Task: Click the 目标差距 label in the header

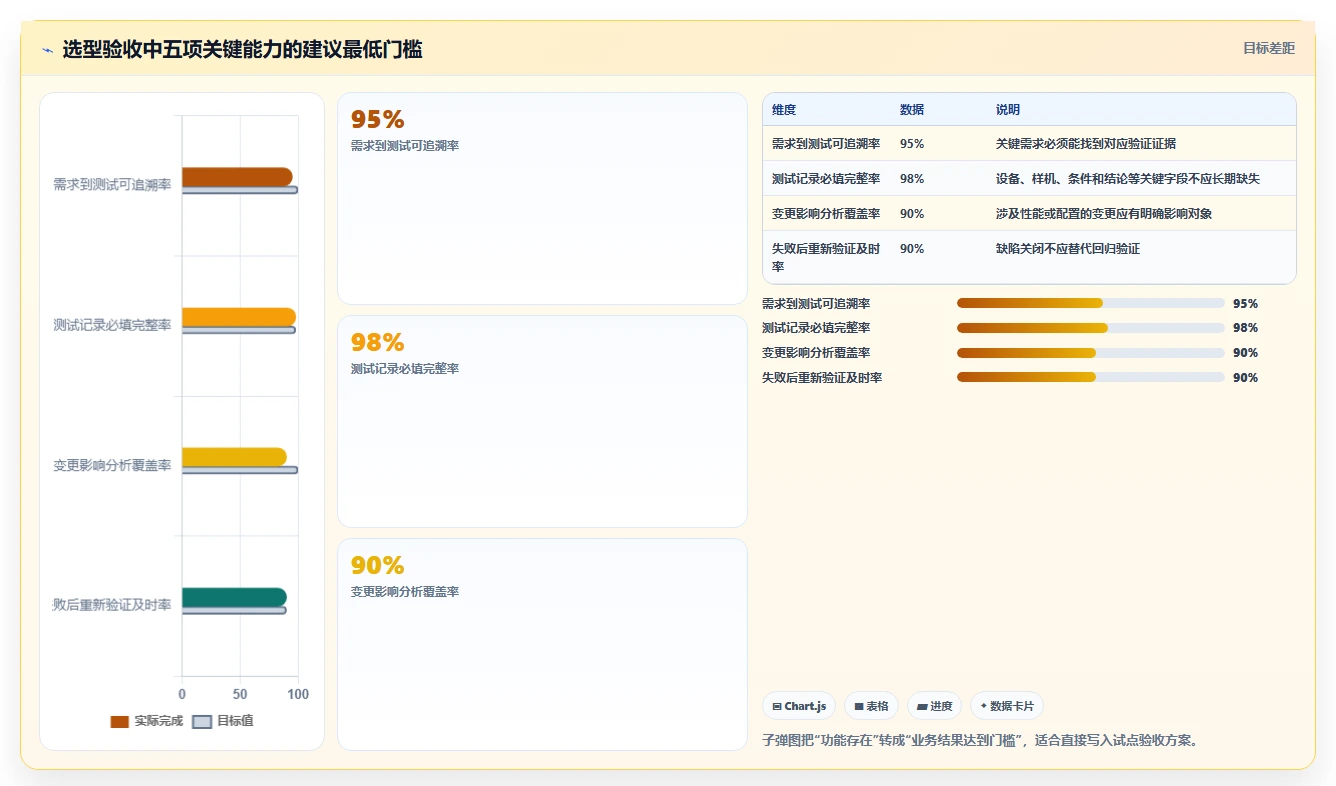Action: [1269, 48]
